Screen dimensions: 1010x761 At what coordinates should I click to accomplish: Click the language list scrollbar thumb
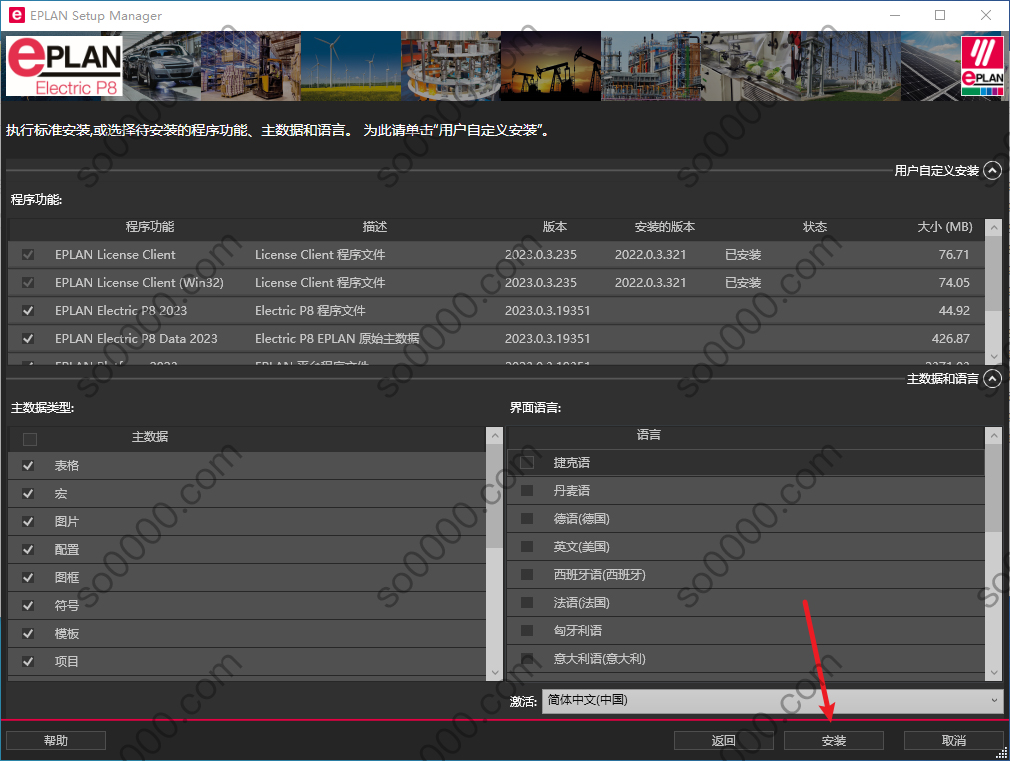(994, 488)
